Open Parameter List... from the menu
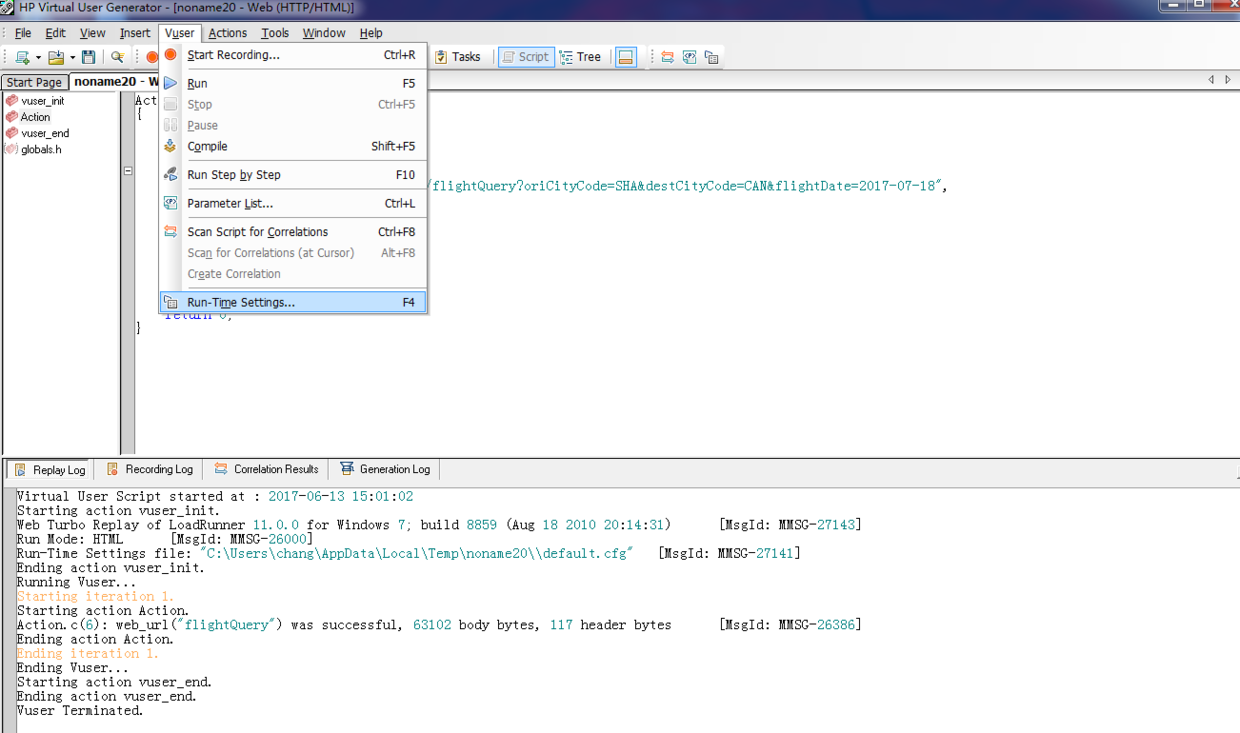 click(293, 203)
